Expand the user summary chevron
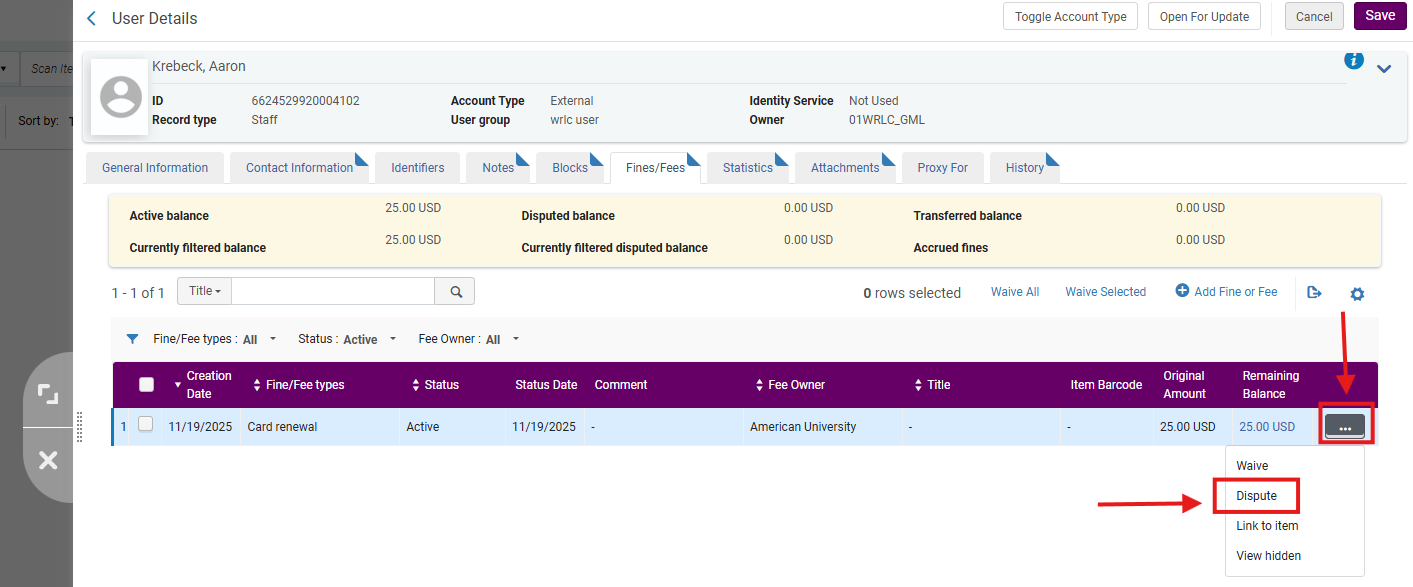The image size is (1413, 587). tap(1384, 69)
